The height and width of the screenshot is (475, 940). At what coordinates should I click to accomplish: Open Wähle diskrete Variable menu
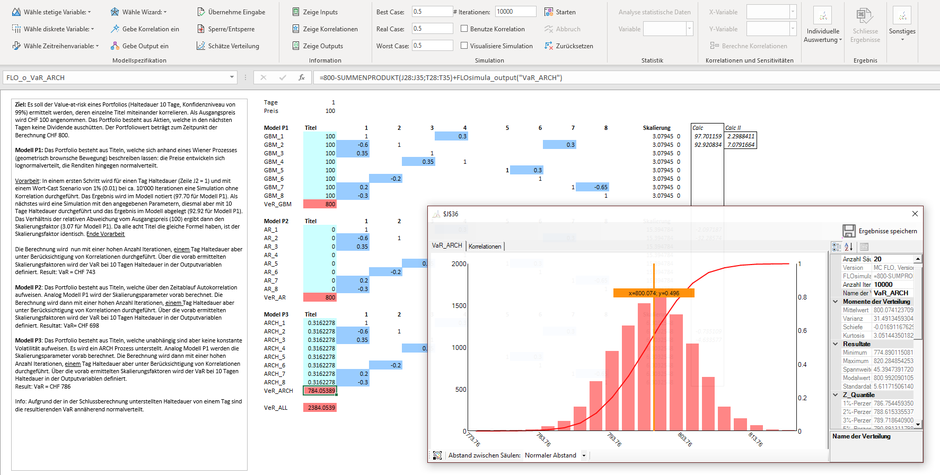point(53,29)
